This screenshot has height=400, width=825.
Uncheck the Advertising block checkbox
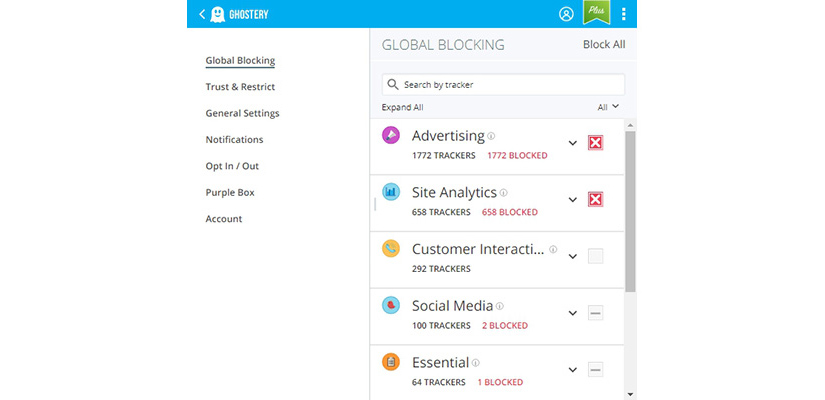coord(595,143)
